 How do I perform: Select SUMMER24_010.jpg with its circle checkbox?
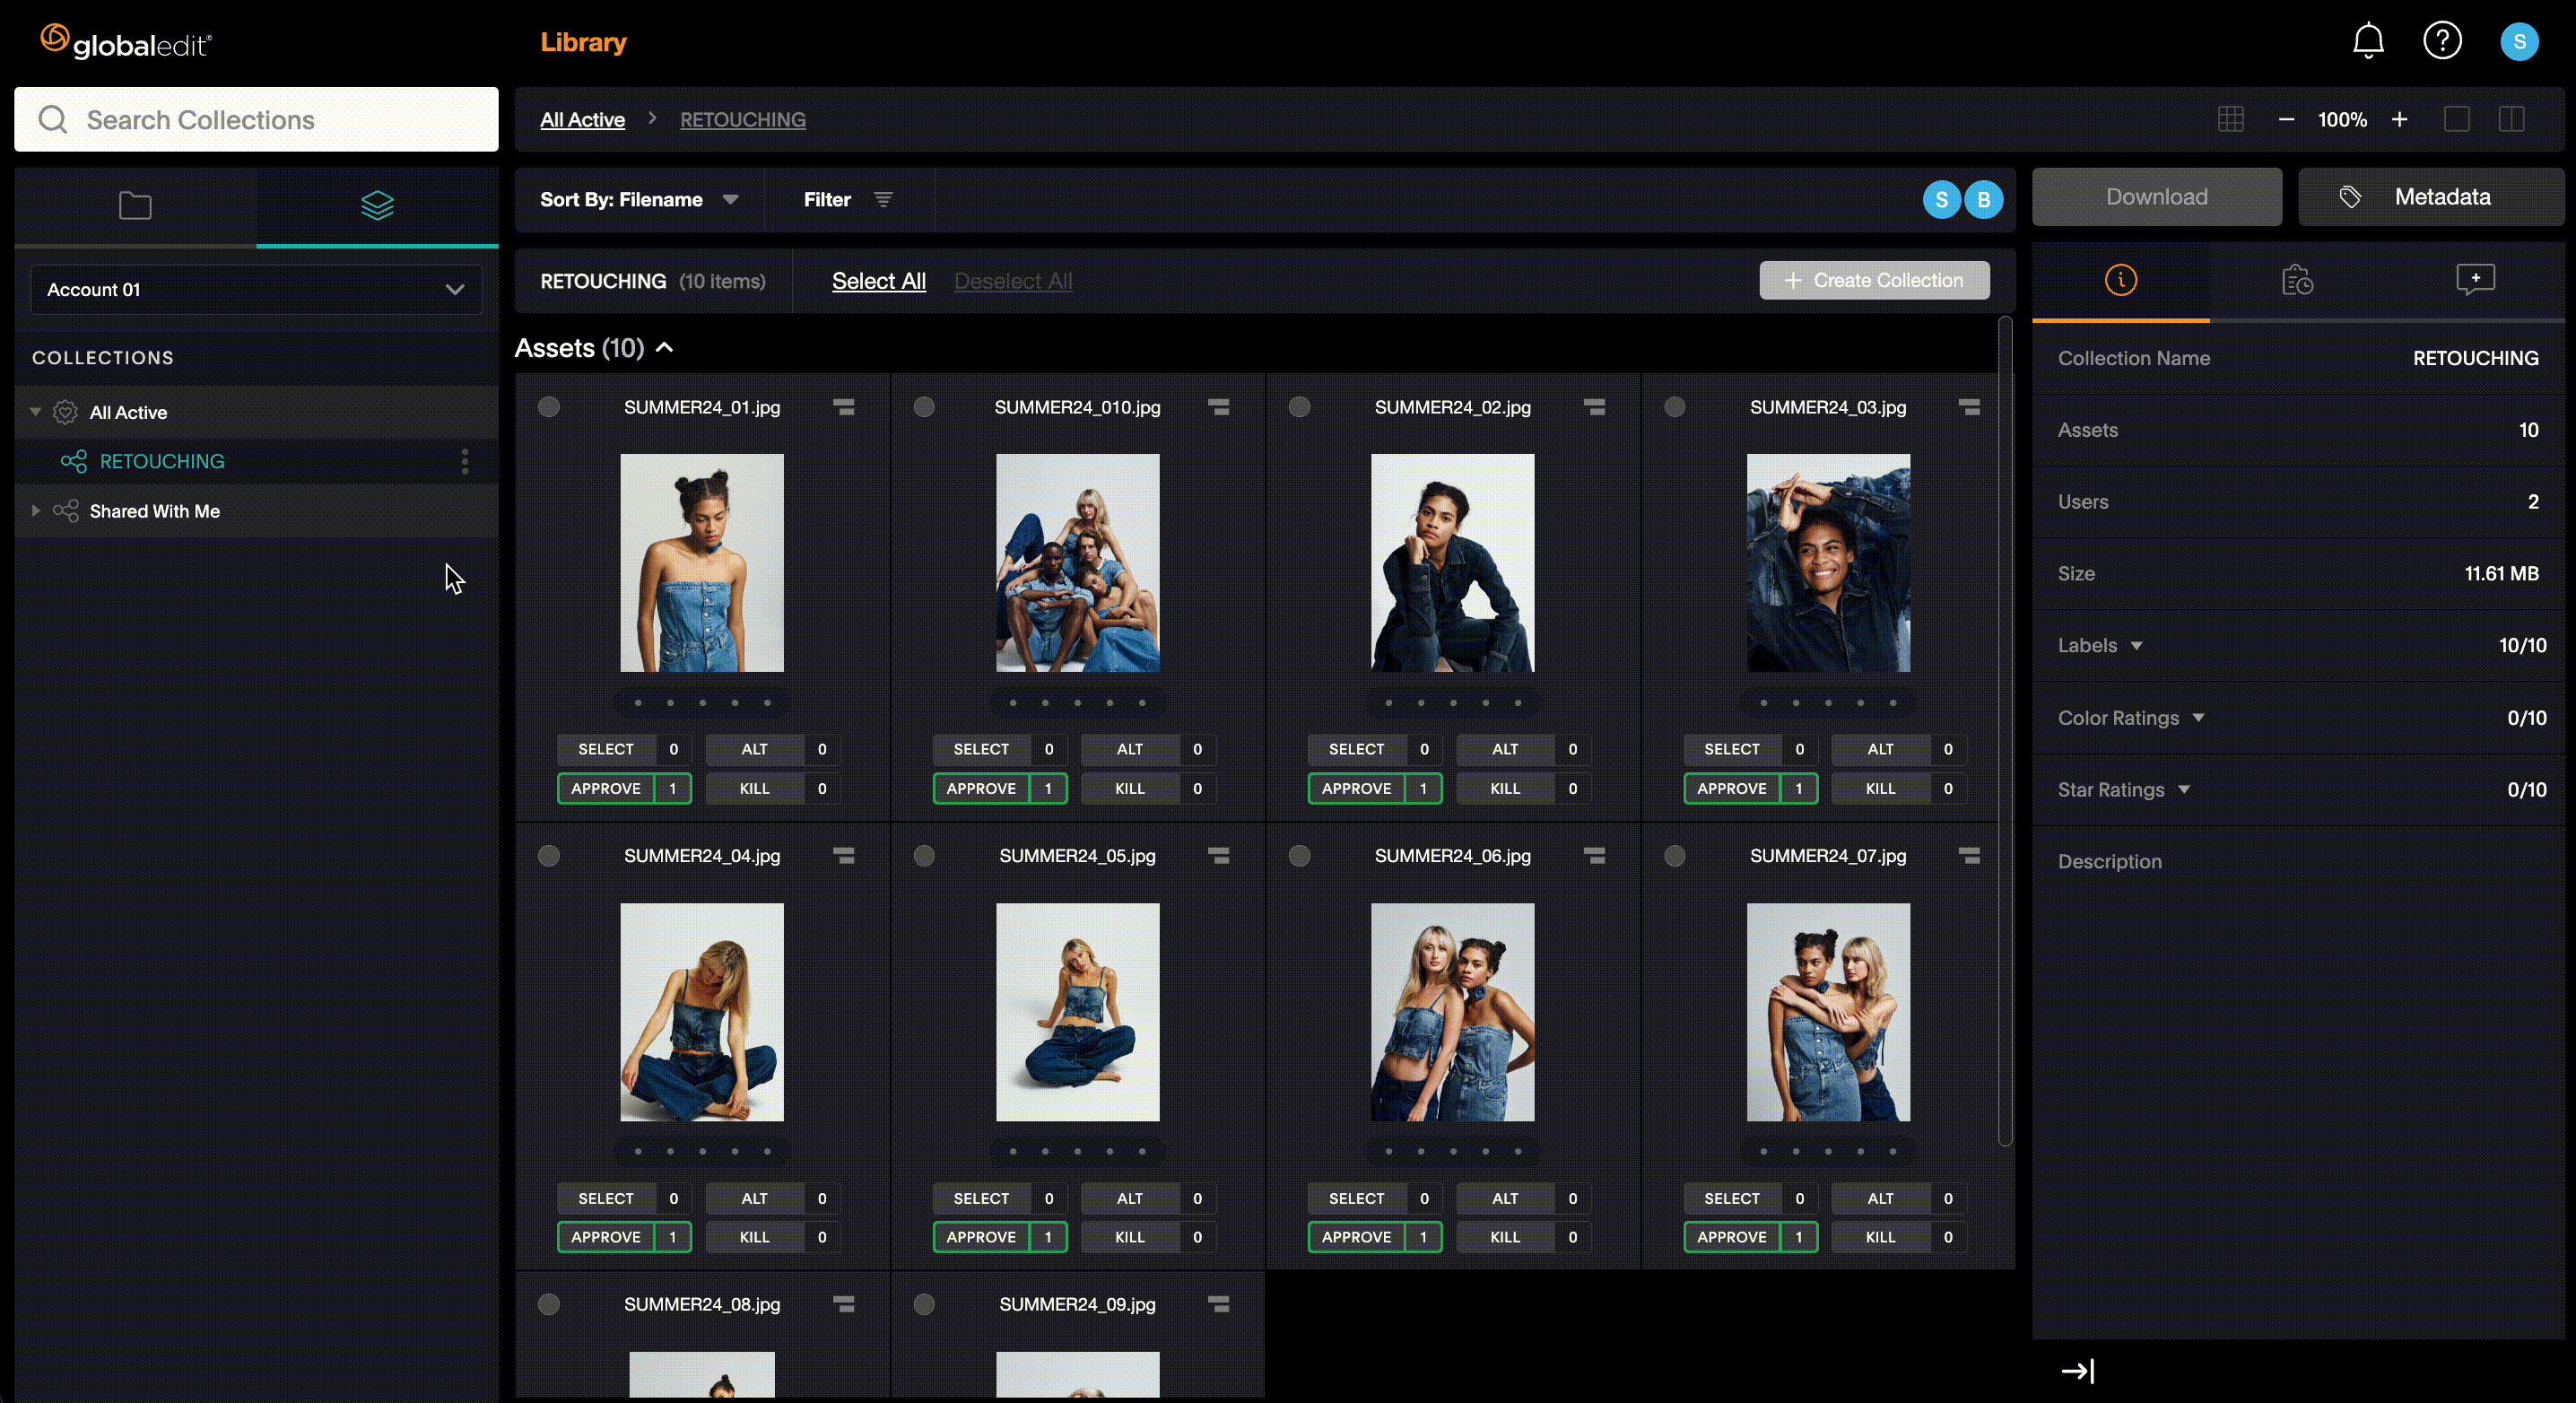click(924, 407)
